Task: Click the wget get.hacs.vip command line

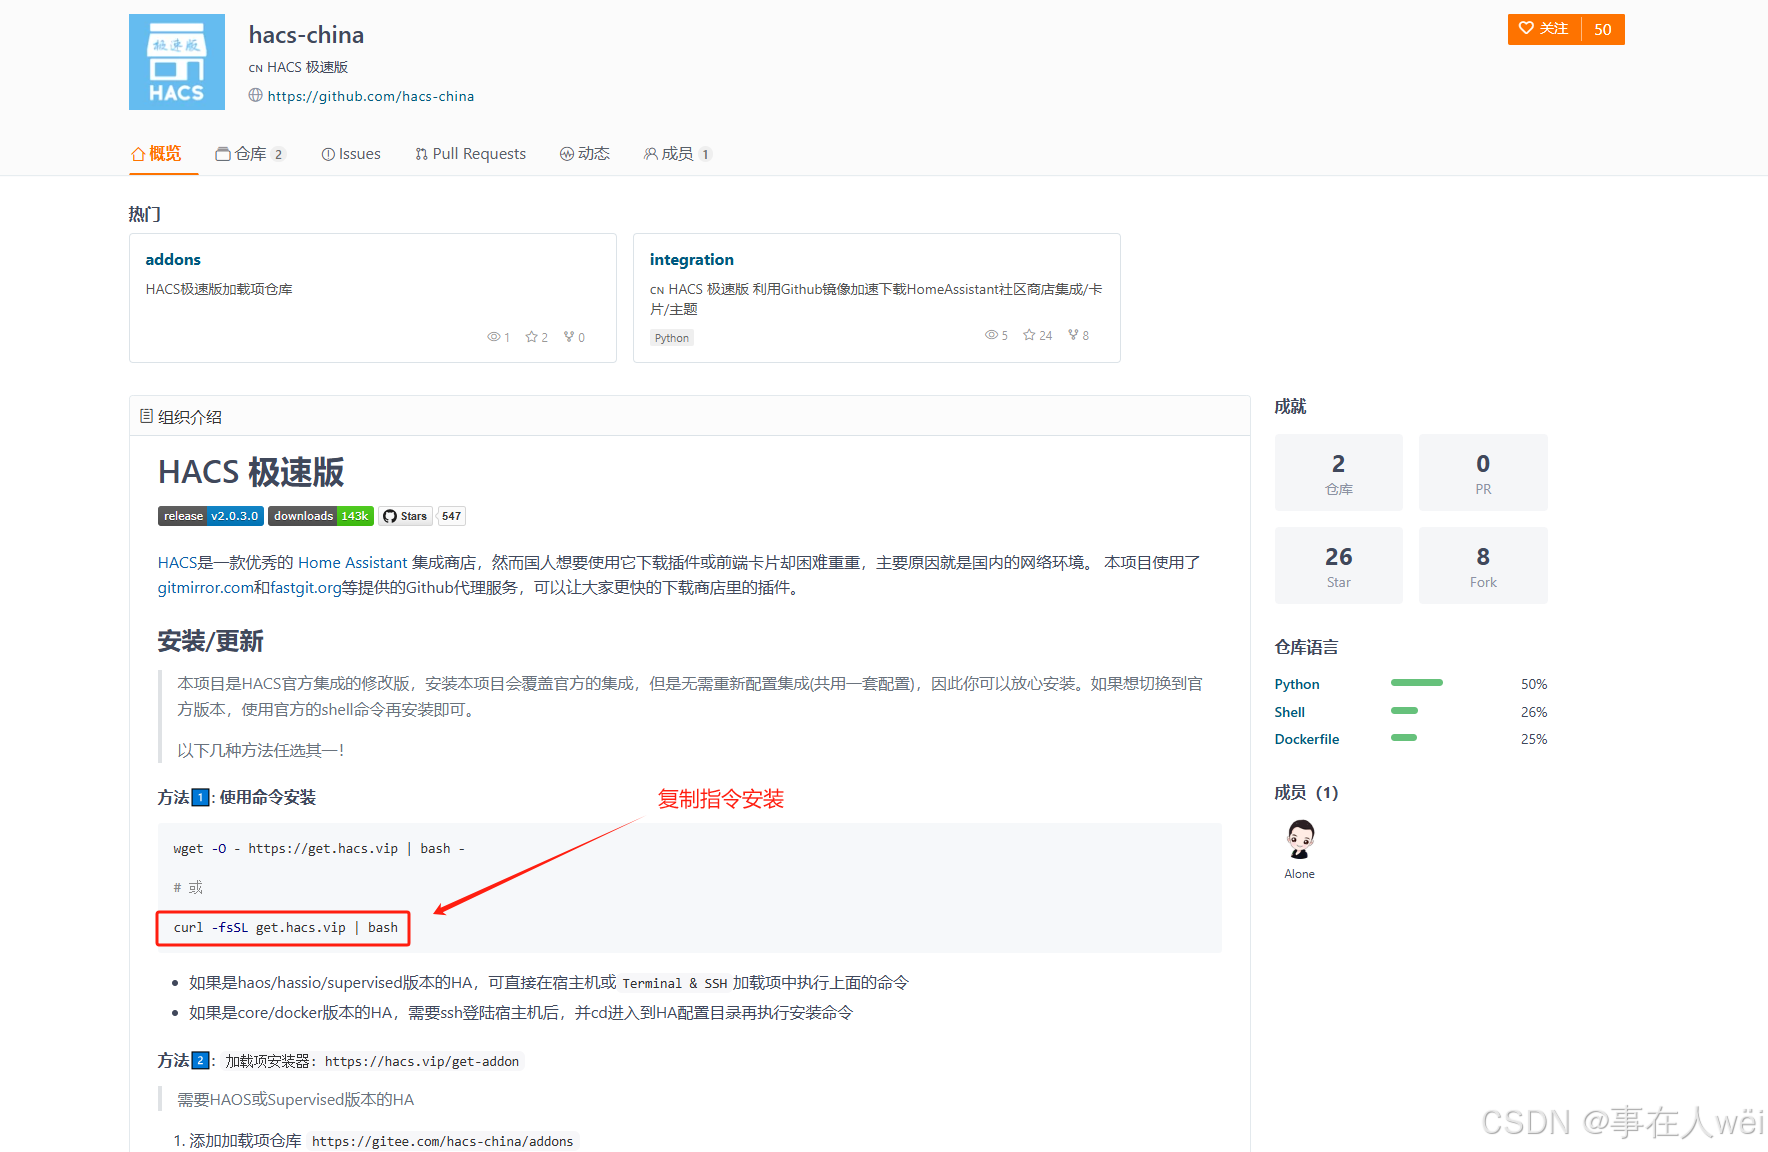Action: 319,848
